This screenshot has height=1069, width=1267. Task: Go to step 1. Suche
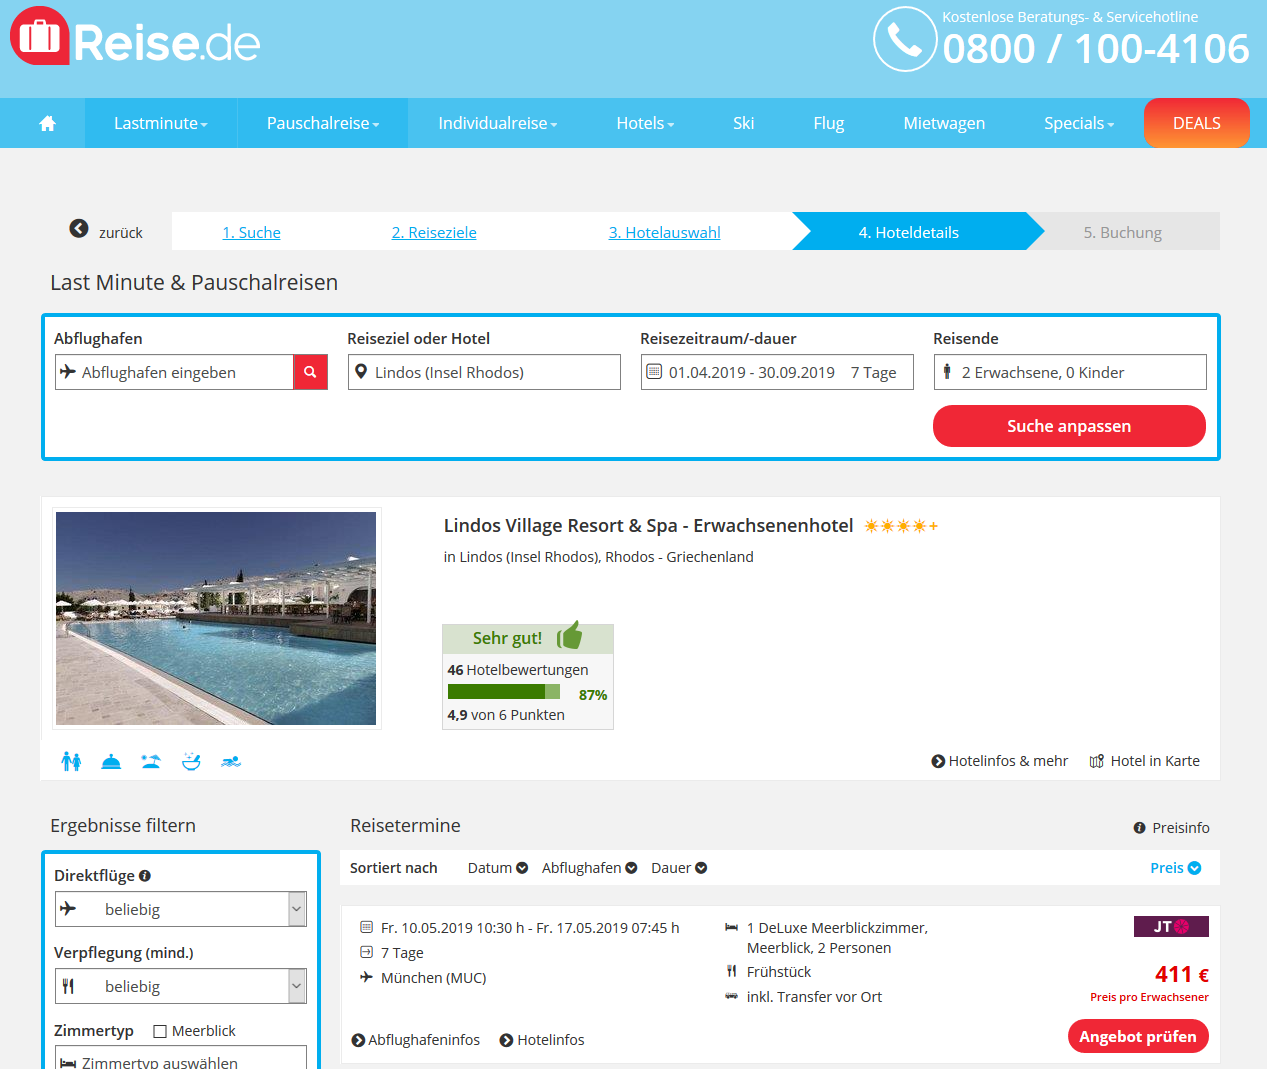251,232
